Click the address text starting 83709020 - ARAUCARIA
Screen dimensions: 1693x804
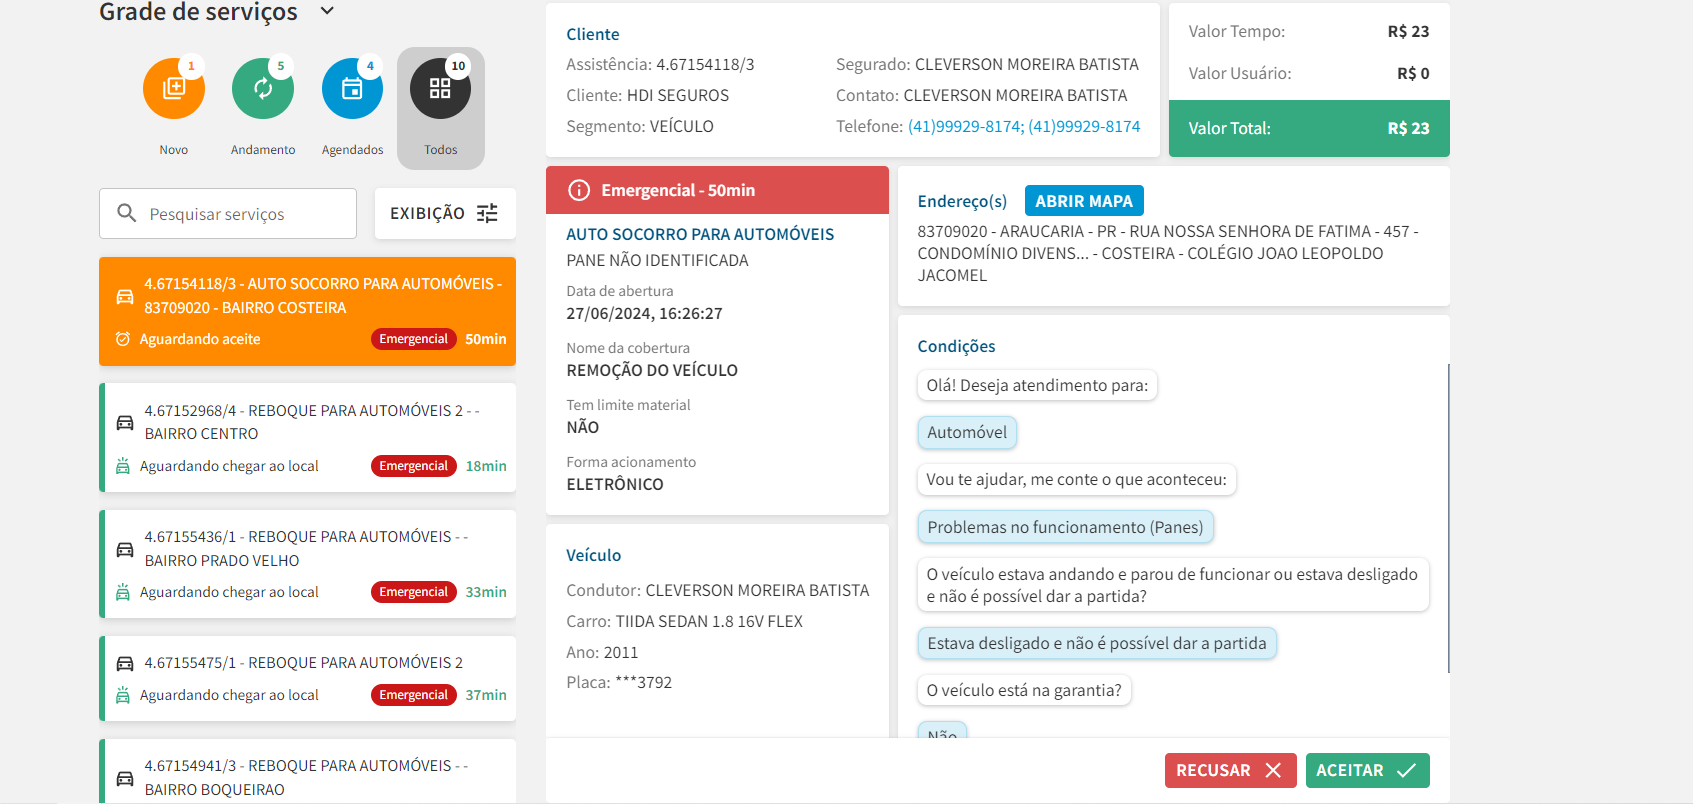(x=1168, y=253)
